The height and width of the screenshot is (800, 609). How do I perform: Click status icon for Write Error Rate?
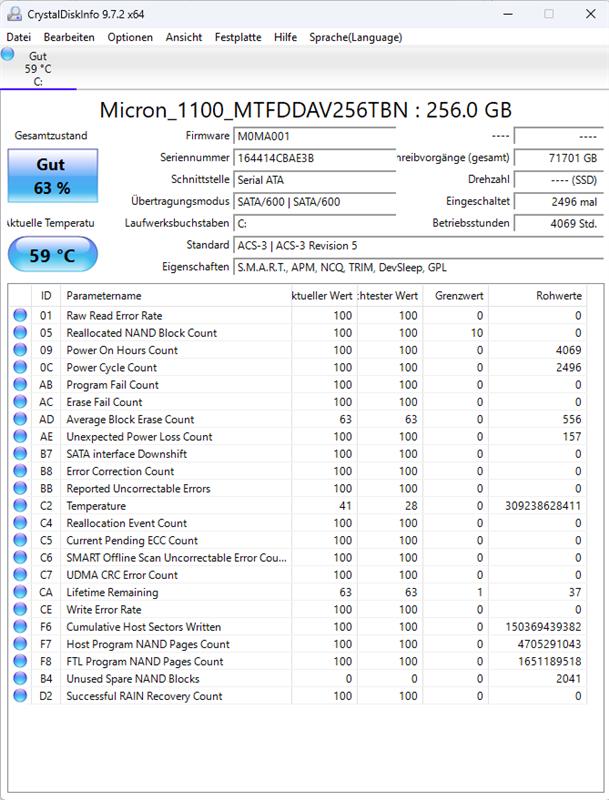click(20, 610)
